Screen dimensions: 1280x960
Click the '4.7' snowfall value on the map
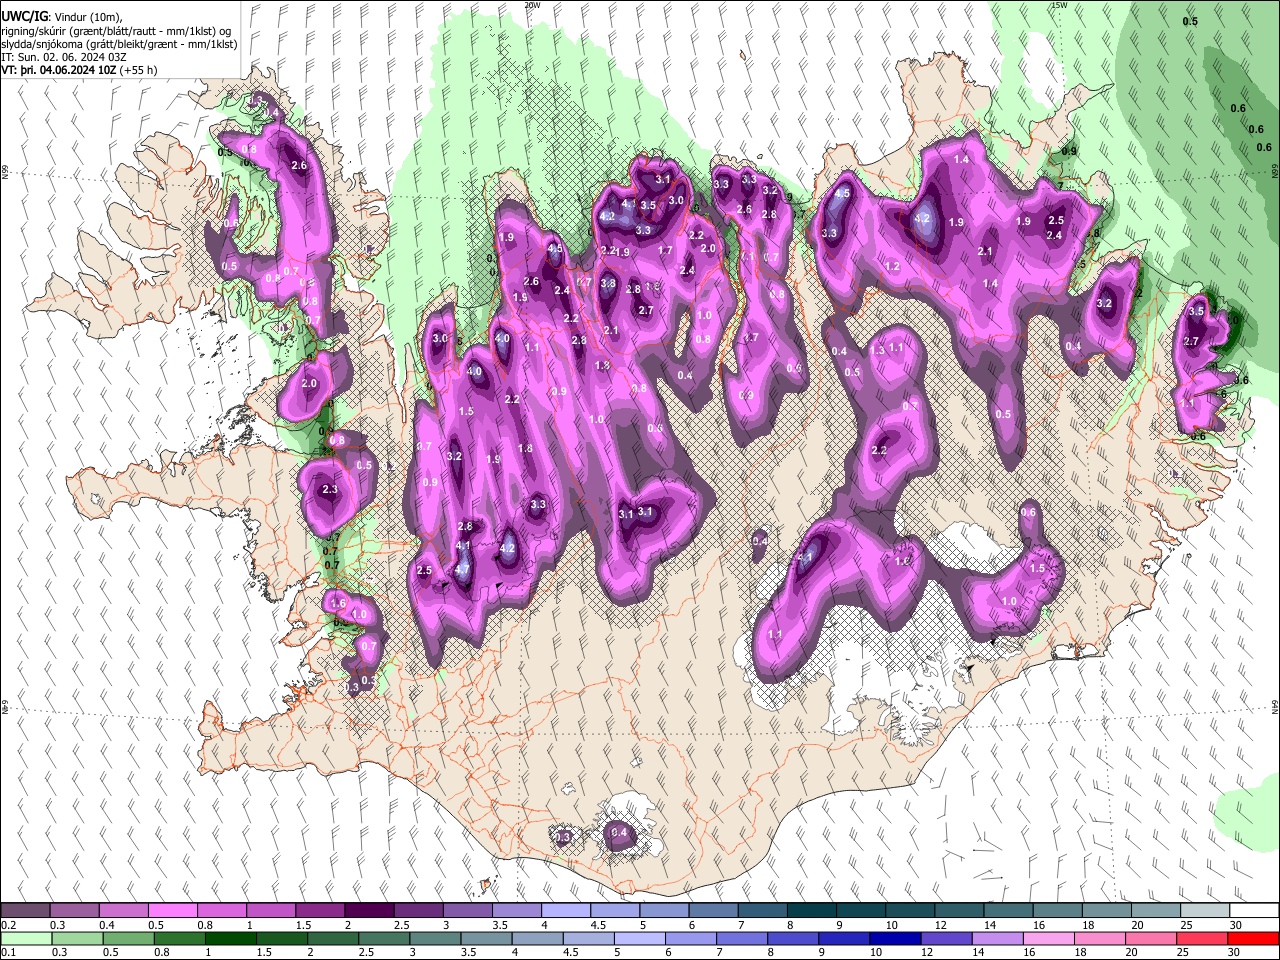tap(462, 569)
